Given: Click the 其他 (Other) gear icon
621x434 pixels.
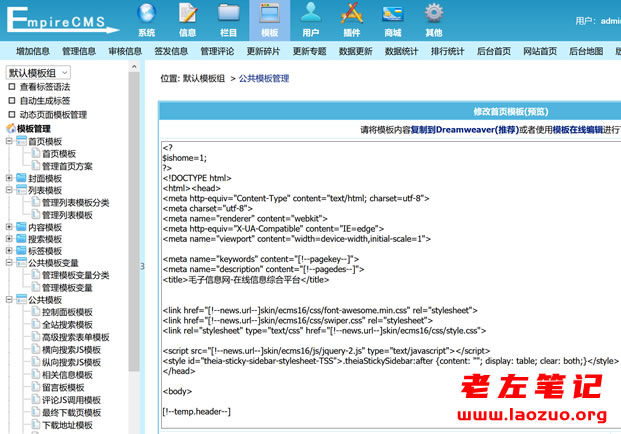Looking at the screenshot, I should 433,17.
